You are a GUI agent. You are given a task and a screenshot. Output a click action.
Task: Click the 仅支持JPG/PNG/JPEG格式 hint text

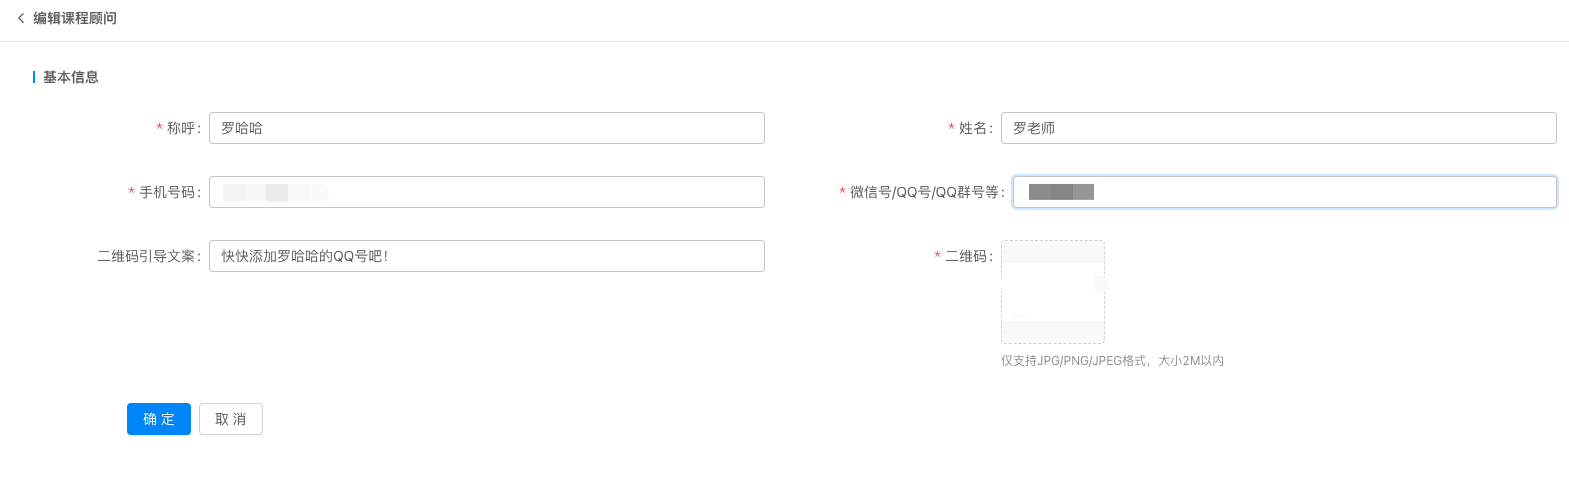1074,361
